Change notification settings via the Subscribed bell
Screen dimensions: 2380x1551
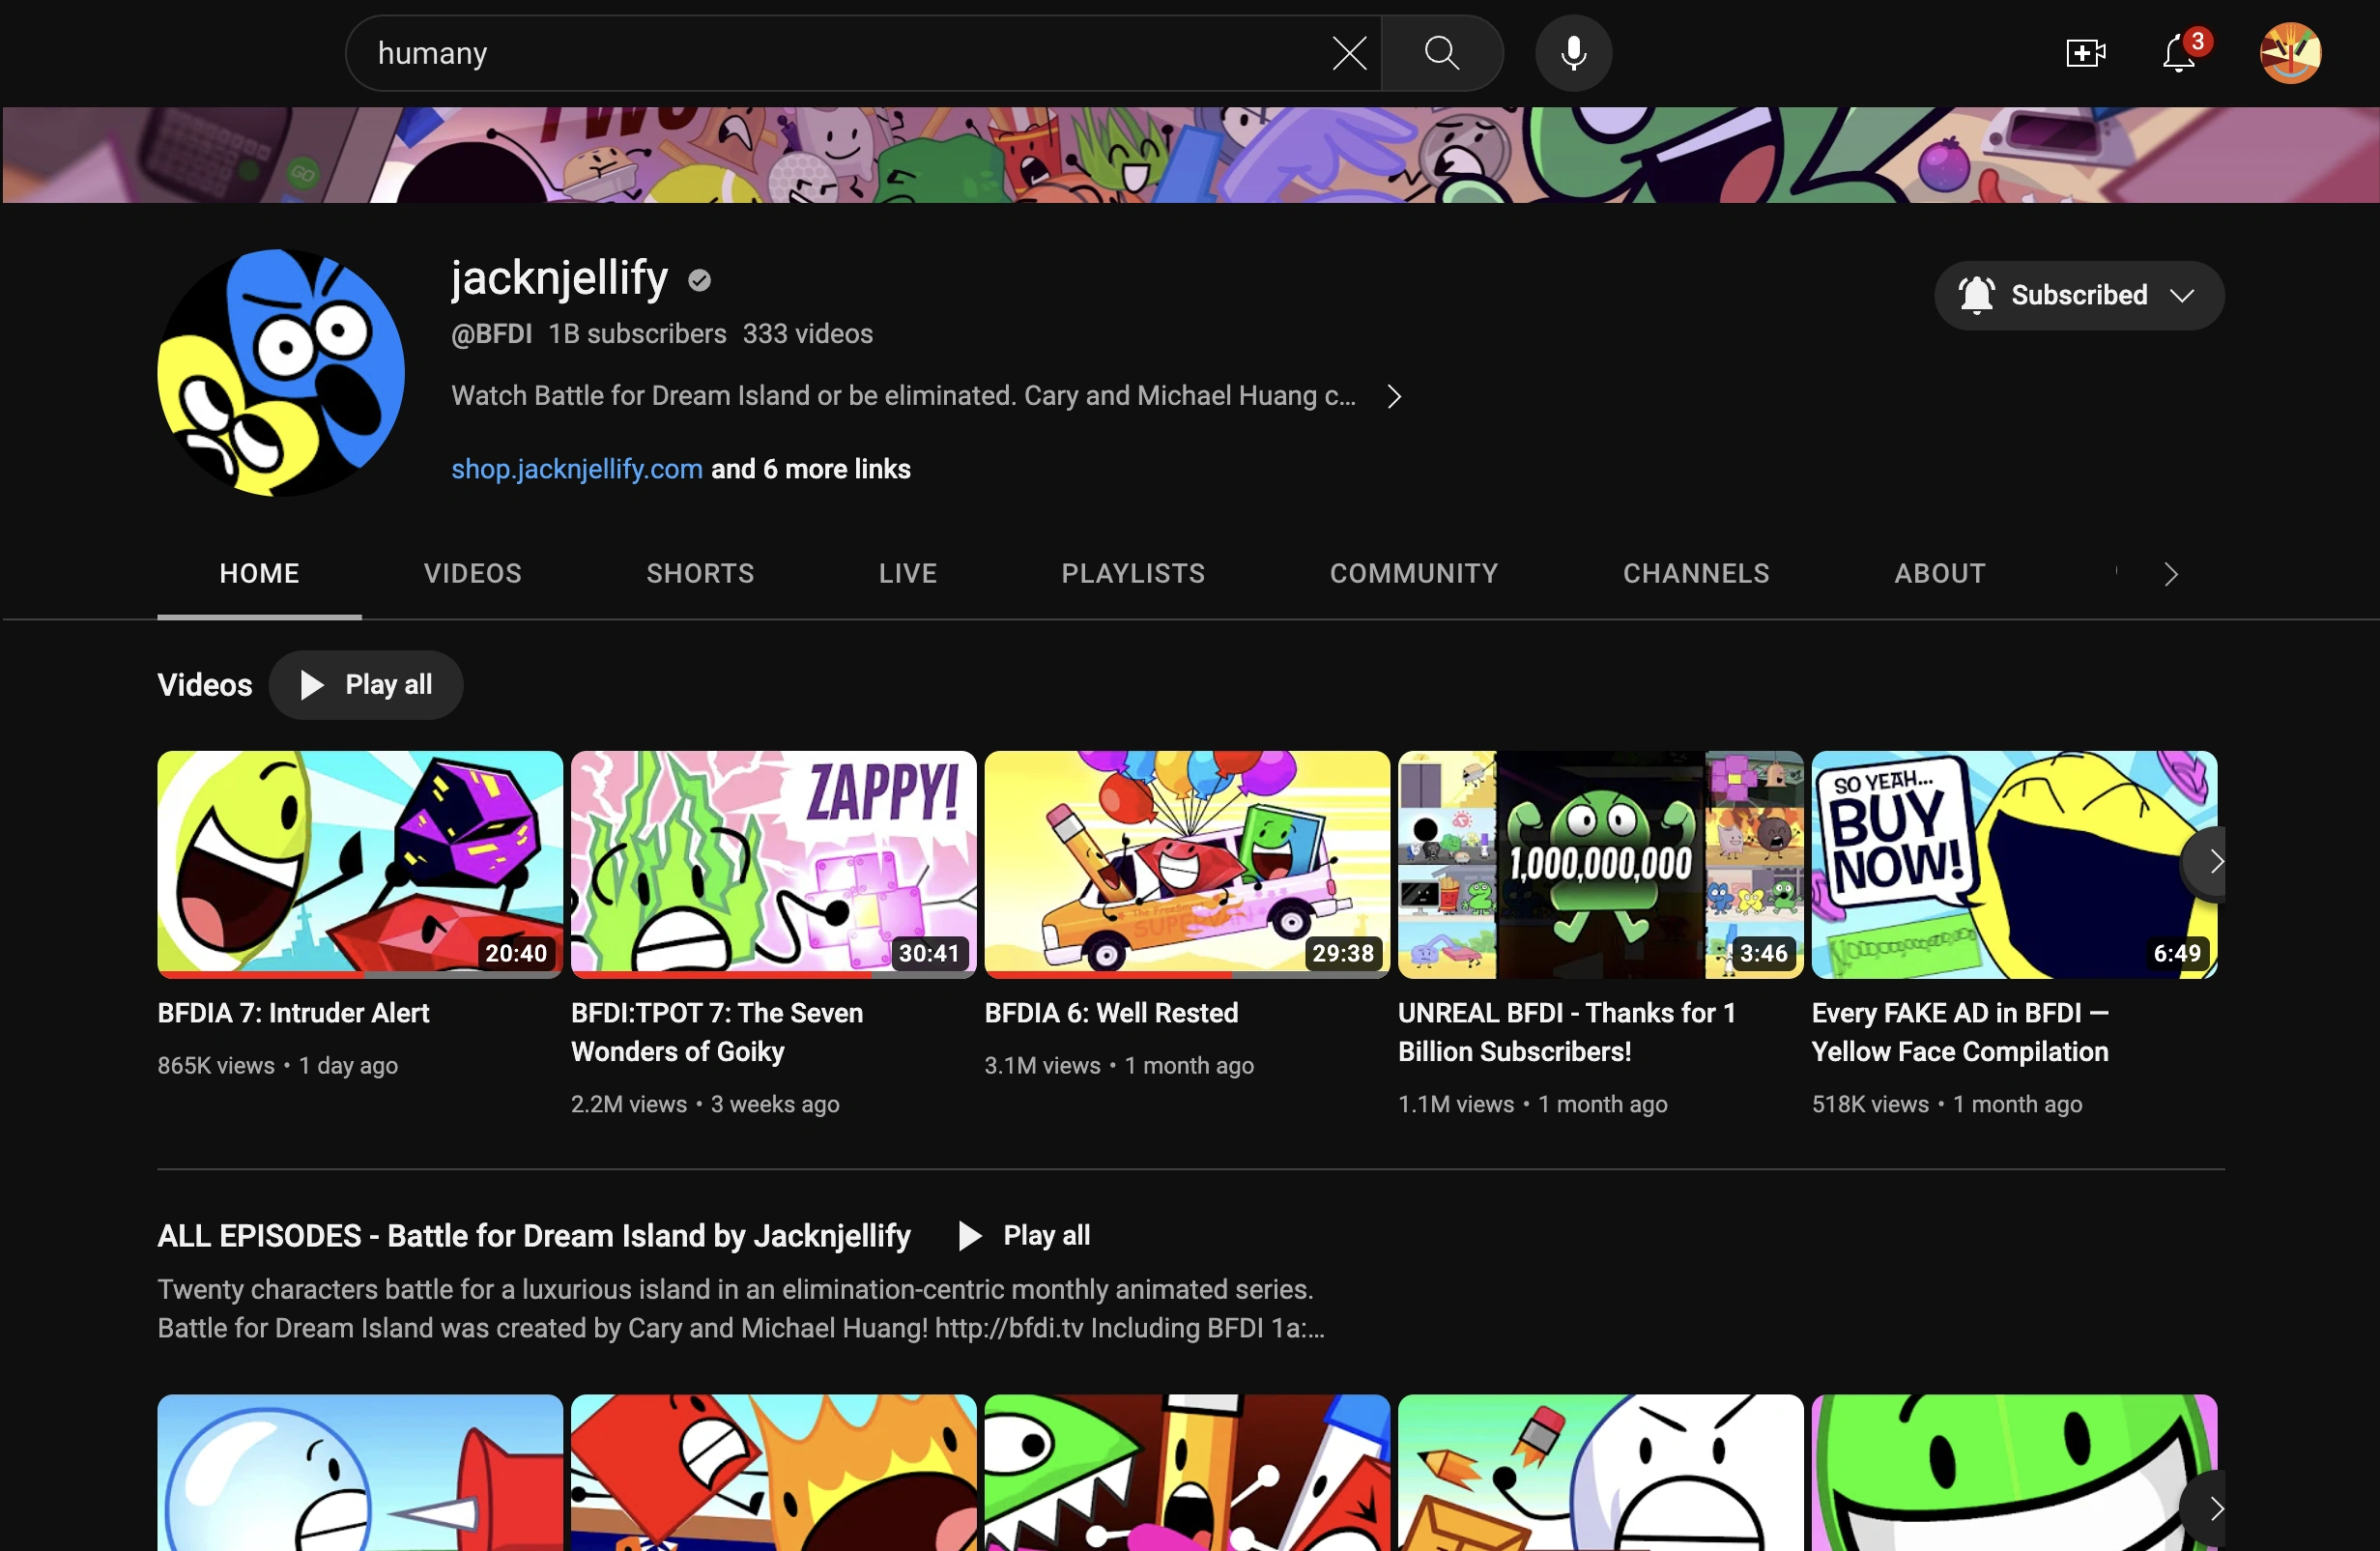click(1976, 294)
